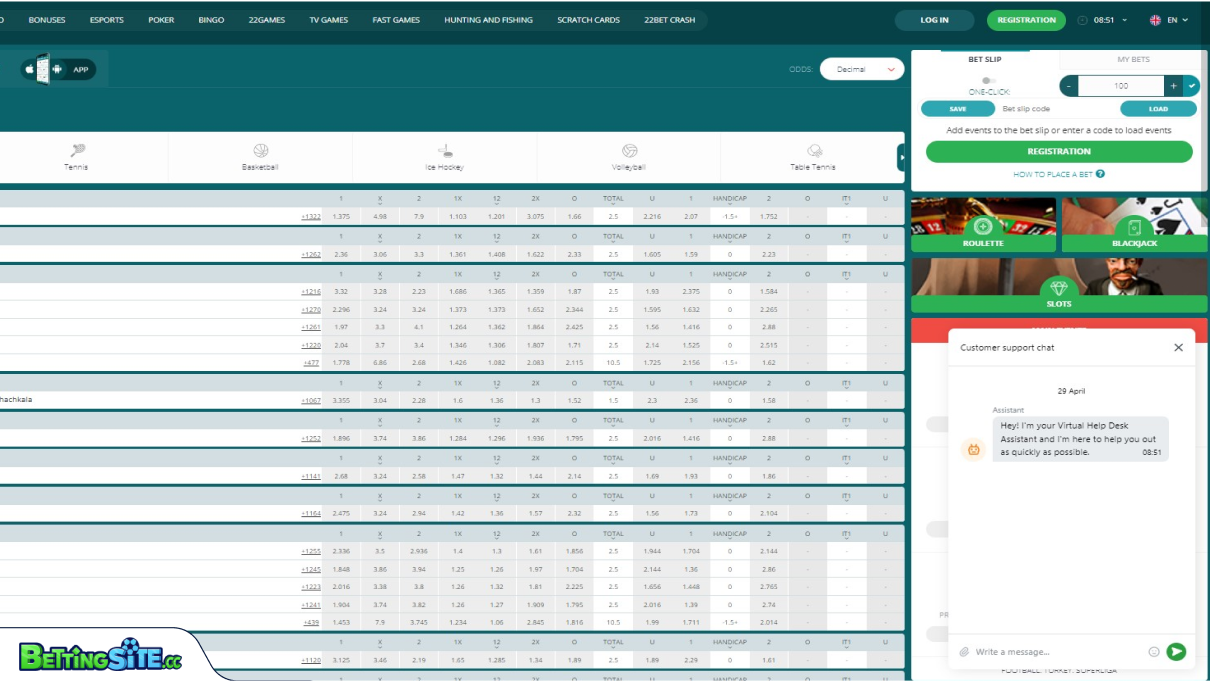Increase the stake with the plus button
The image size is (1210, 681).
tap(1173, 86)
